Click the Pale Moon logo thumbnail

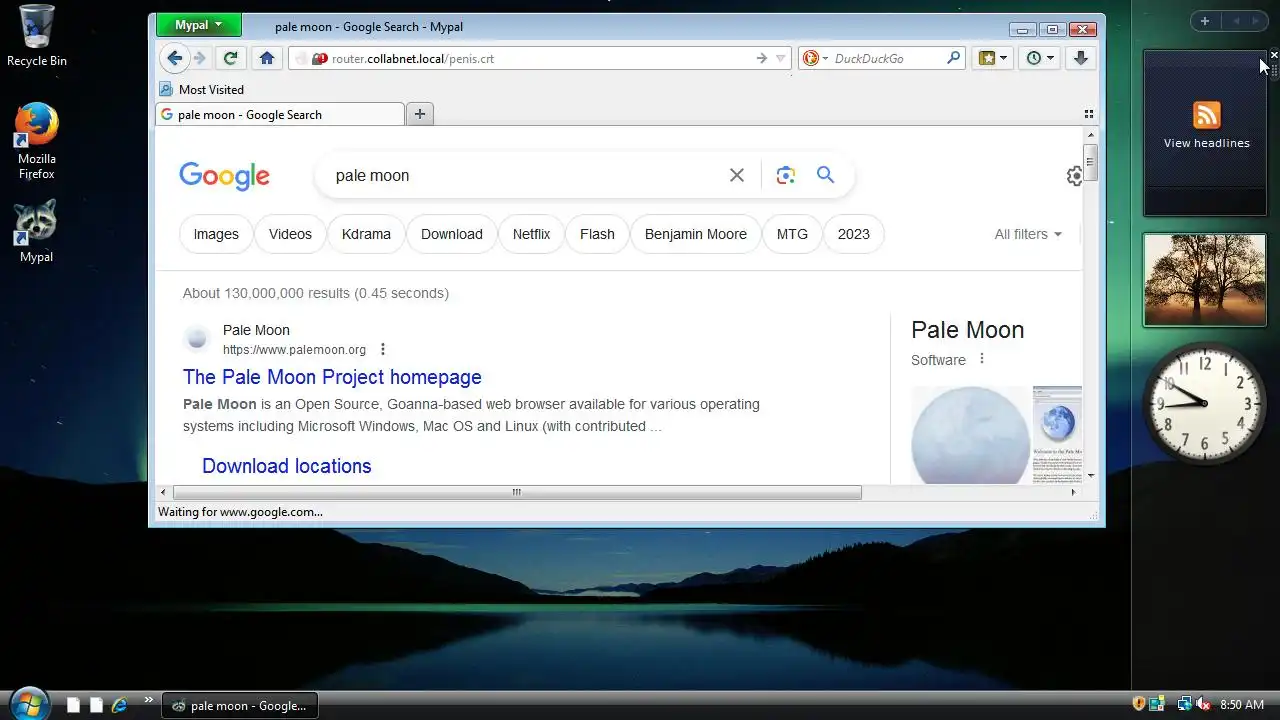(x=970, y=436)
